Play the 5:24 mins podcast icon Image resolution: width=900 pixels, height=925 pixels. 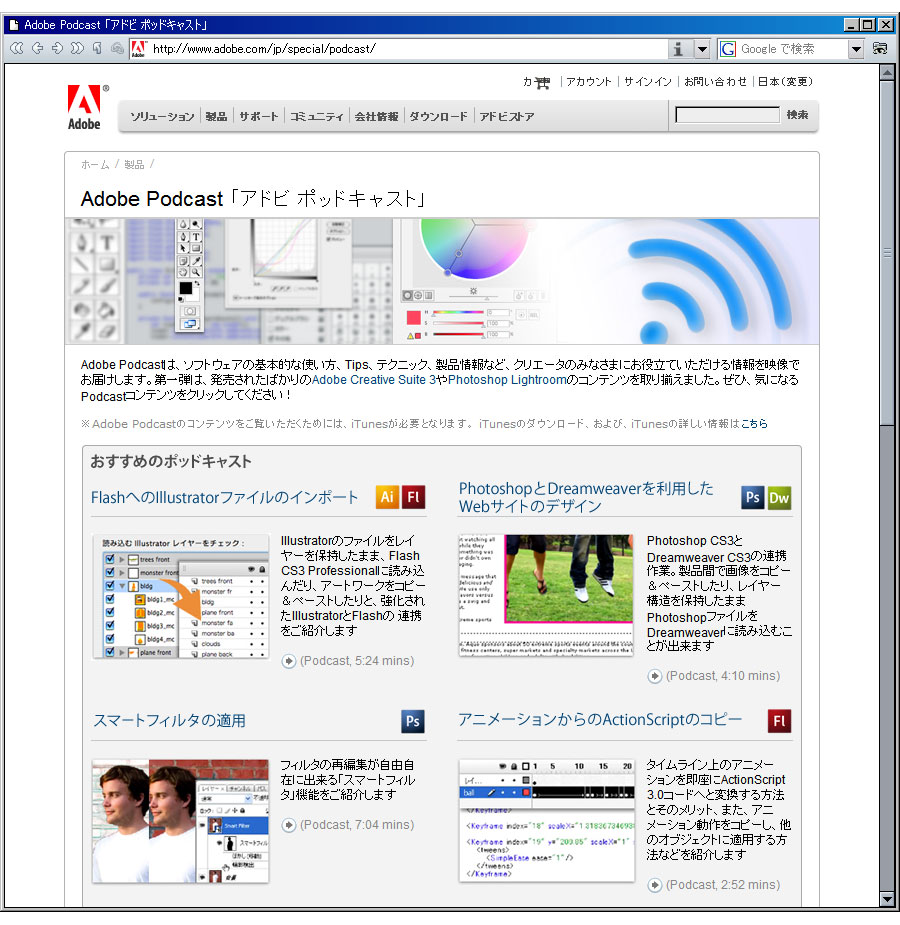pos(288,661)
